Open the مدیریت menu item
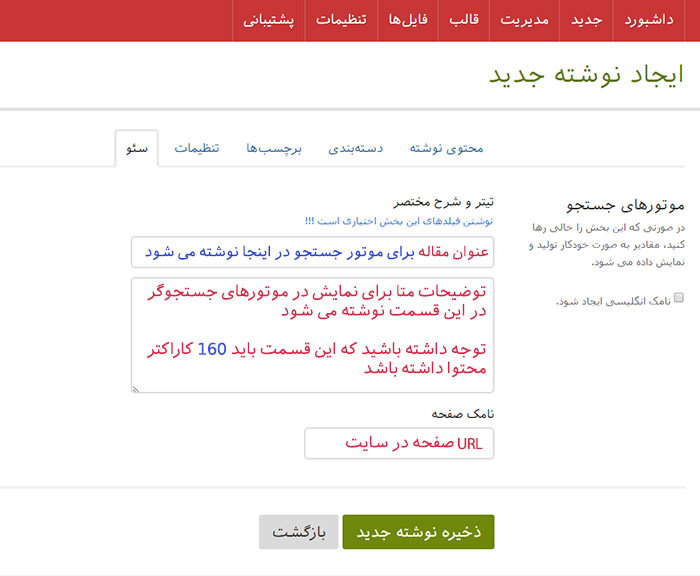 tap(525, 20)
